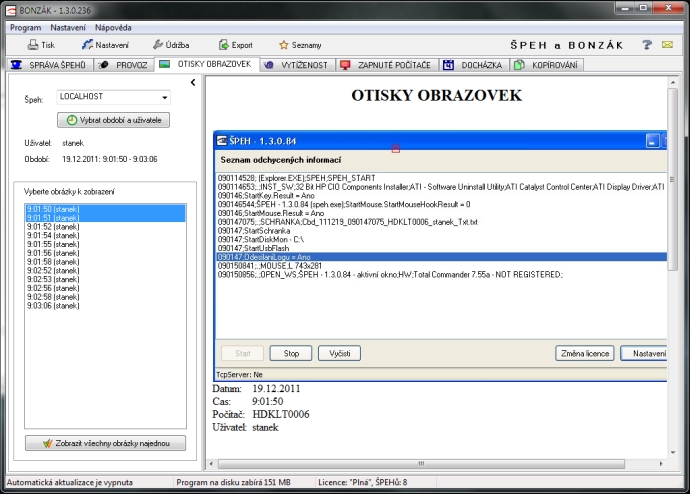Click Vybrat období a uživatele button
Screen dimensions: 690x494
point(113,120)
